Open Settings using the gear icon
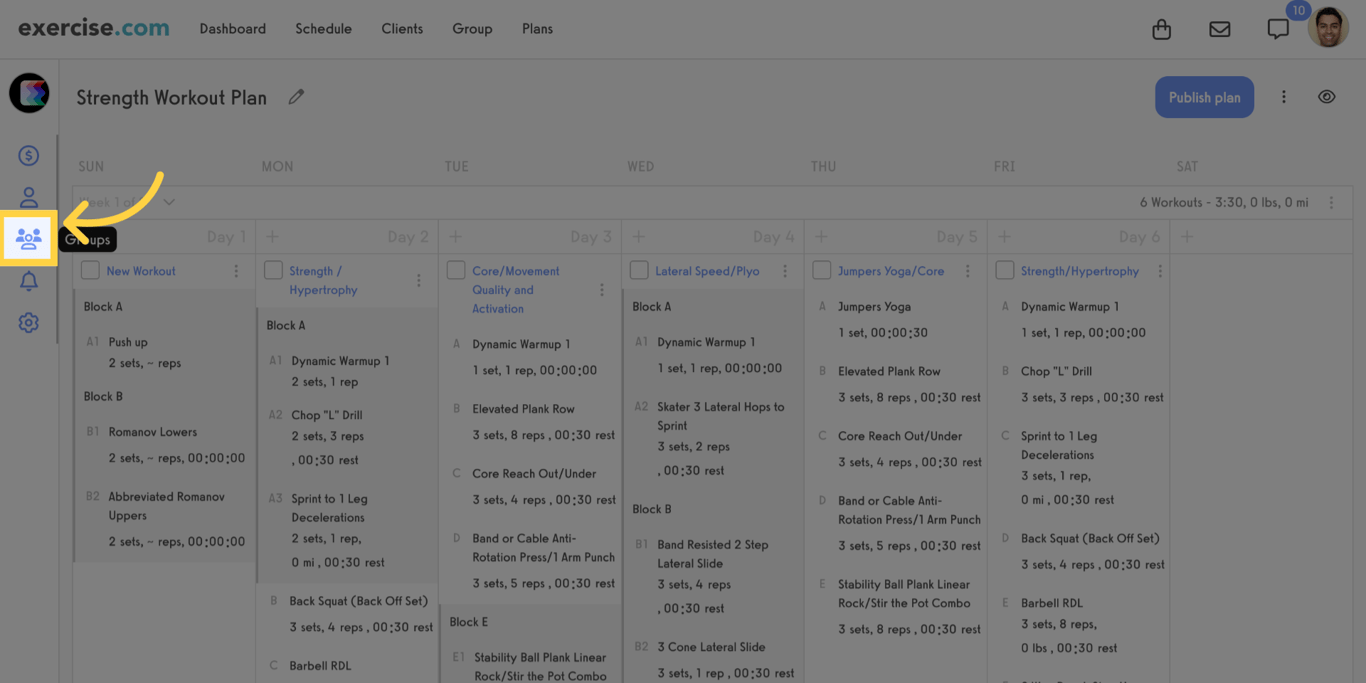This screenshot has width=1366, height=683. pos(28,322)
